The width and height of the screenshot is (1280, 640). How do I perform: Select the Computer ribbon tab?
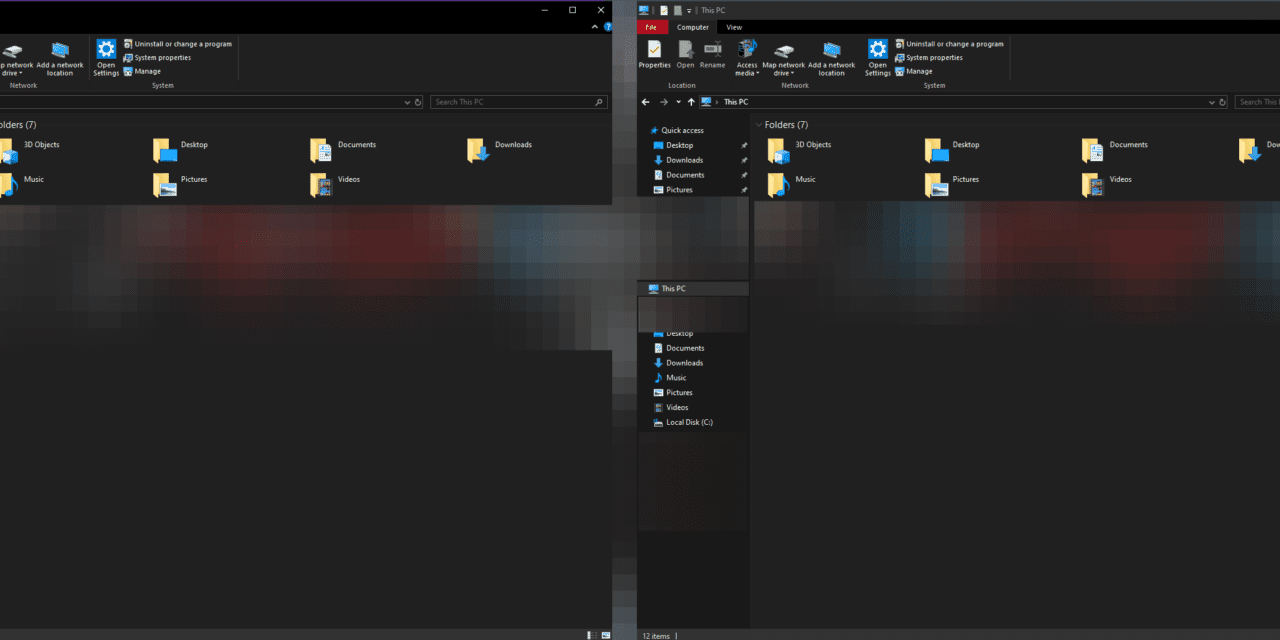coord(692,27)
